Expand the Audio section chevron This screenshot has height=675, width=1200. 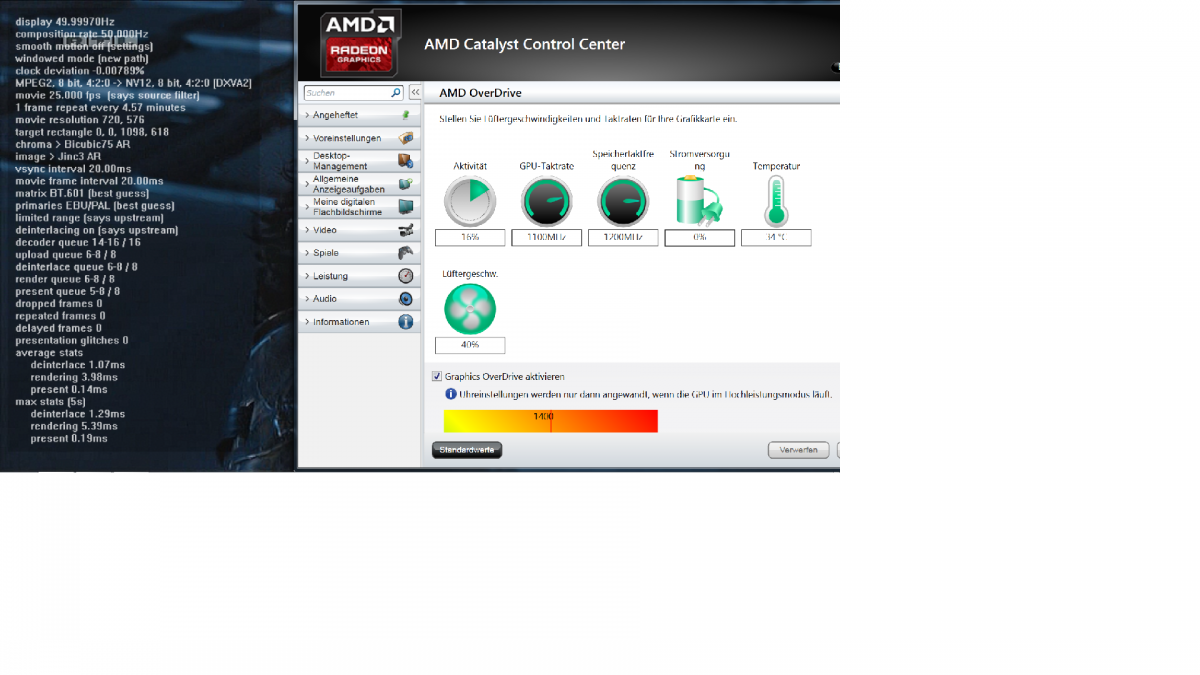point(307,299)
